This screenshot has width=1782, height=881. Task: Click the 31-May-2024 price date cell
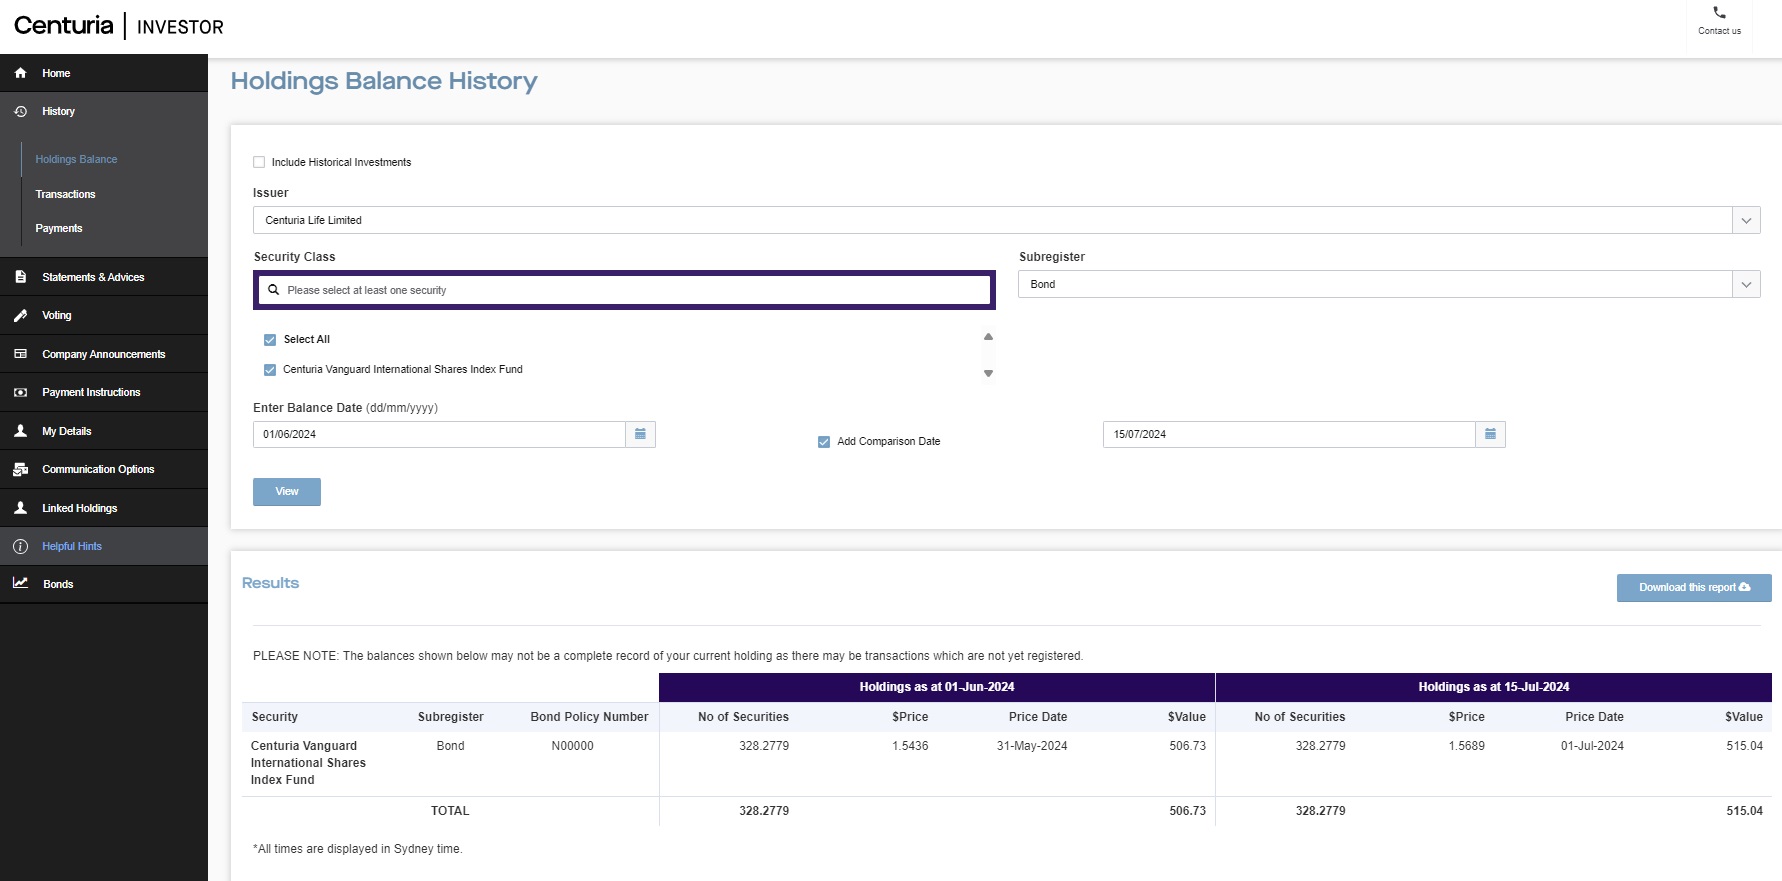(x=1032, y=746)
